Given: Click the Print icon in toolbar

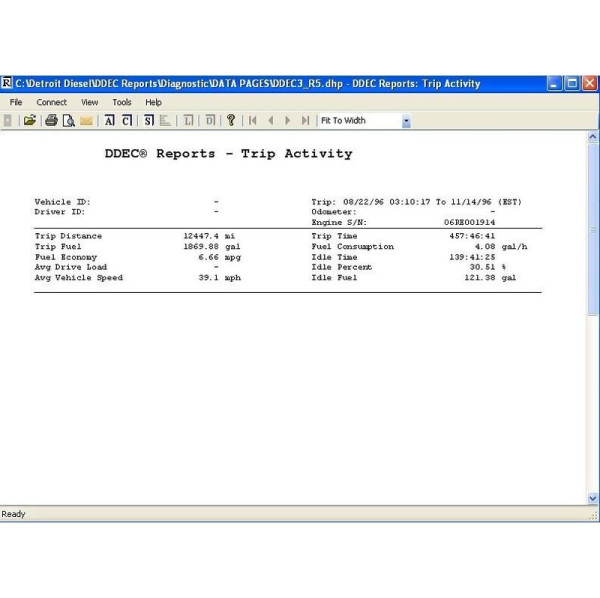Looking at the screenshot, I should (x=50, y=121).
